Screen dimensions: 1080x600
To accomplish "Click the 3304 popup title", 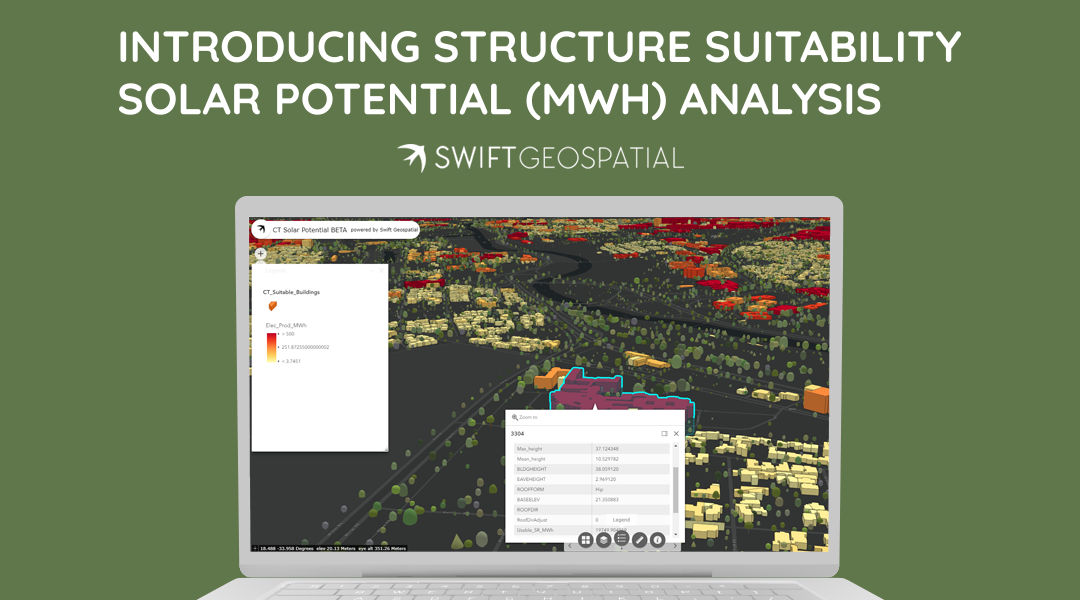I will pyautogui.click(x=517, y=433).
